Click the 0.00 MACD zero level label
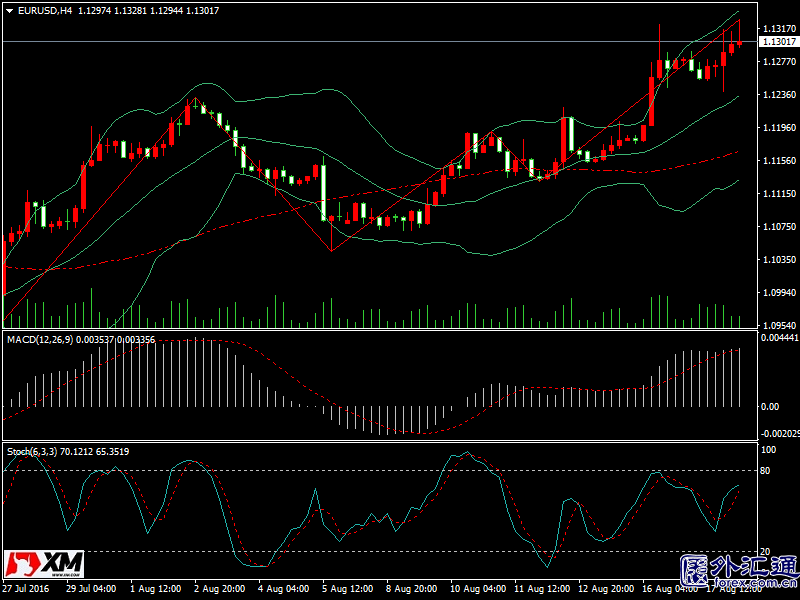This screenshot has width=800, height=600. point(770,407)
